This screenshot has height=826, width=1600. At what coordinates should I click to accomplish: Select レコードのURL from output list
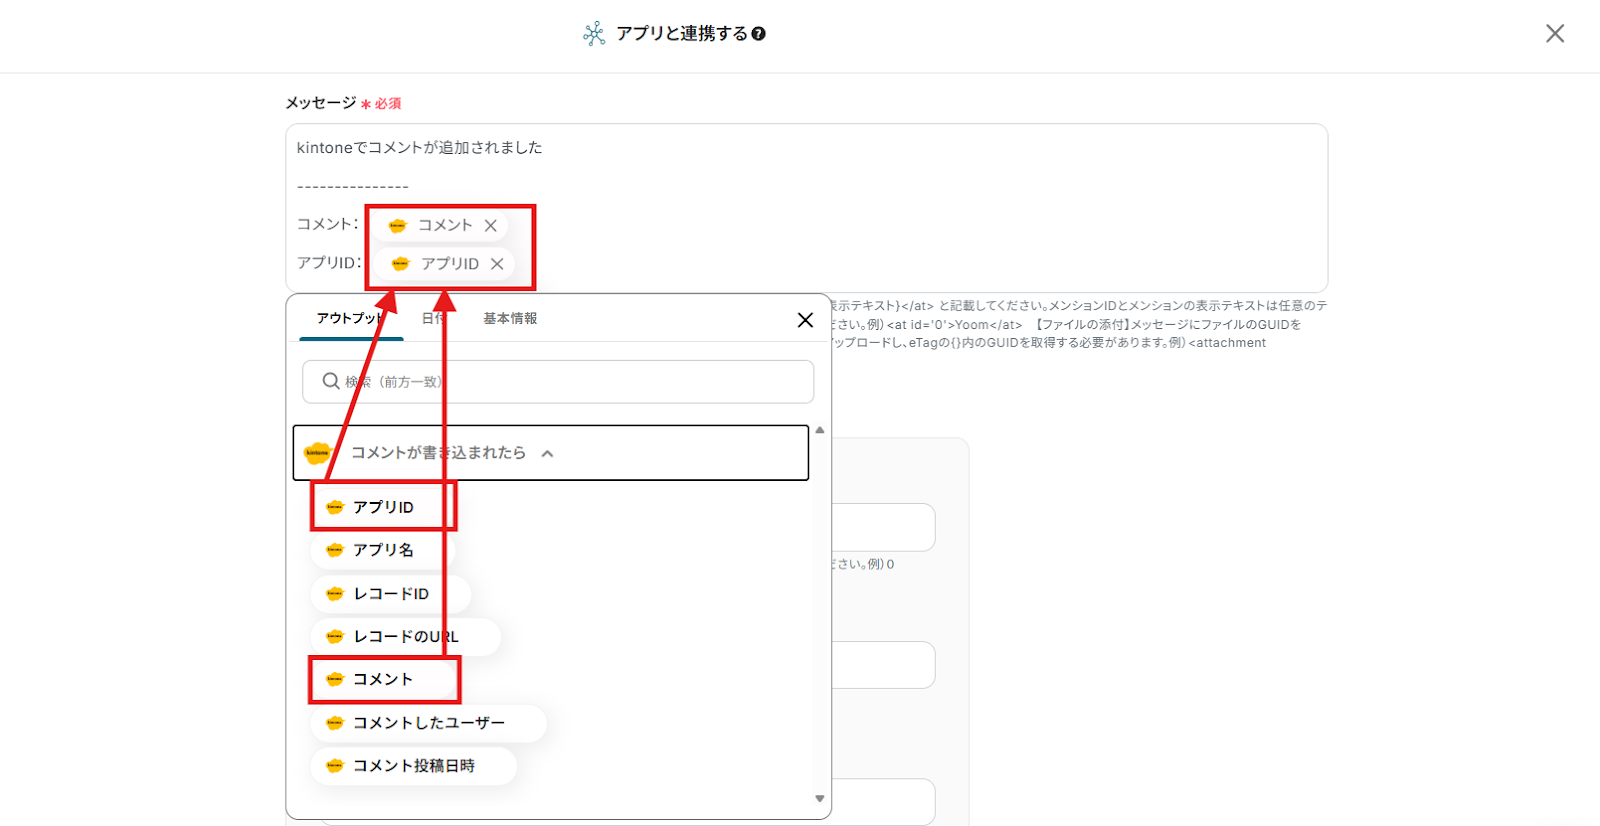pyautogui.click(x=405, y=637)
